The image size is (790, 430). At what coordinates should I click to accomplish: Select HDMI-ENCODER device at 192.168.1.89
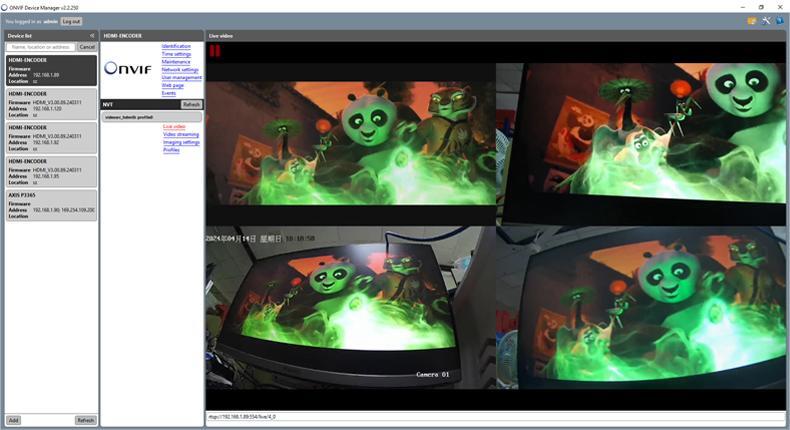(51, 70)
